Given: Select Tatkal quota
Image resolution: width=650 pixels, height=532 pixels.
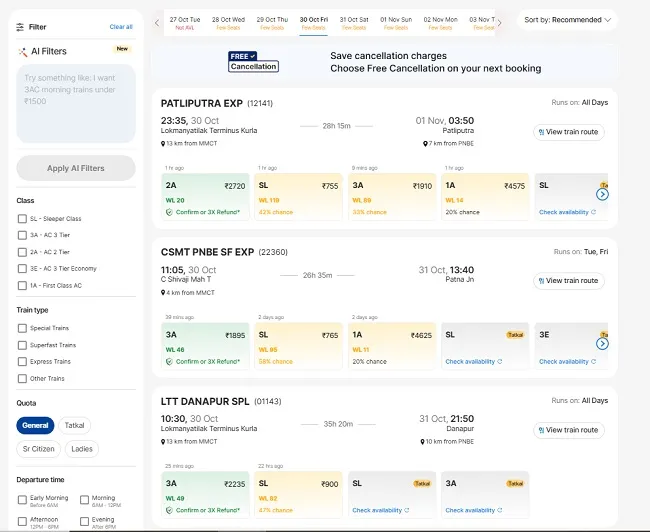Looking at the screenshot, I should [75, 425].
